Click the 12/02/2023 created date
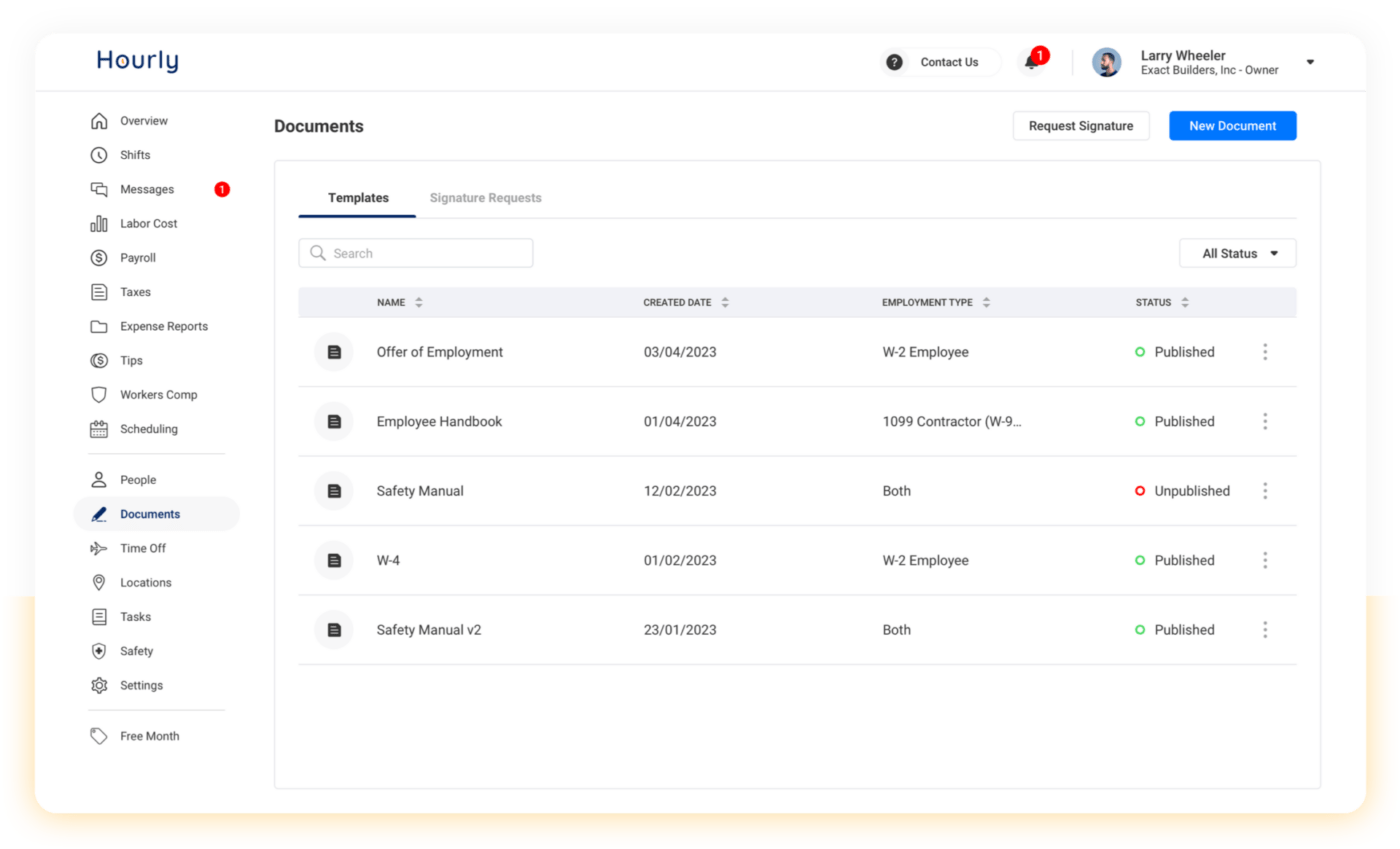 [680, 491]
